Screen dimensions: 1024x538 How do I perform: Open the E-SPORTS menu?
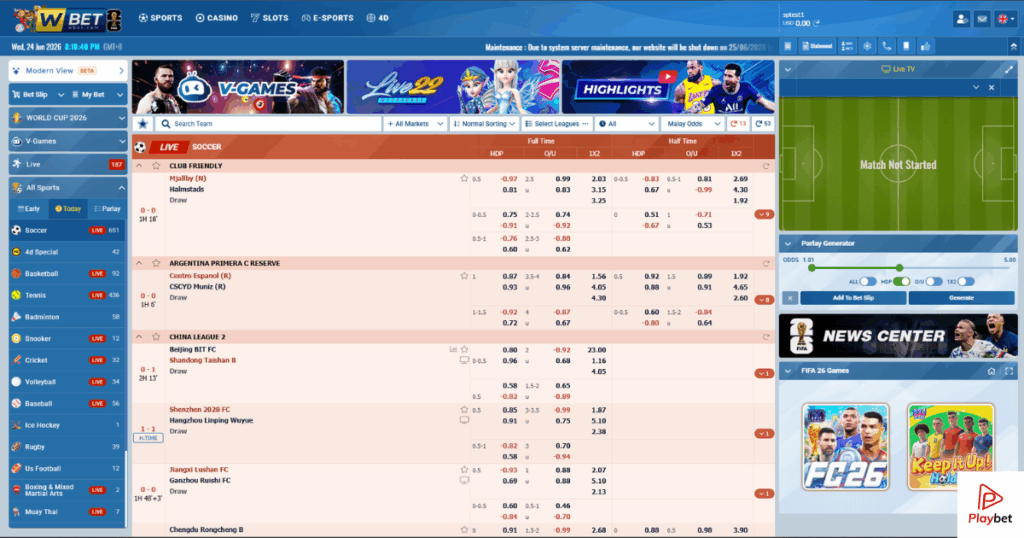point(327,18)
